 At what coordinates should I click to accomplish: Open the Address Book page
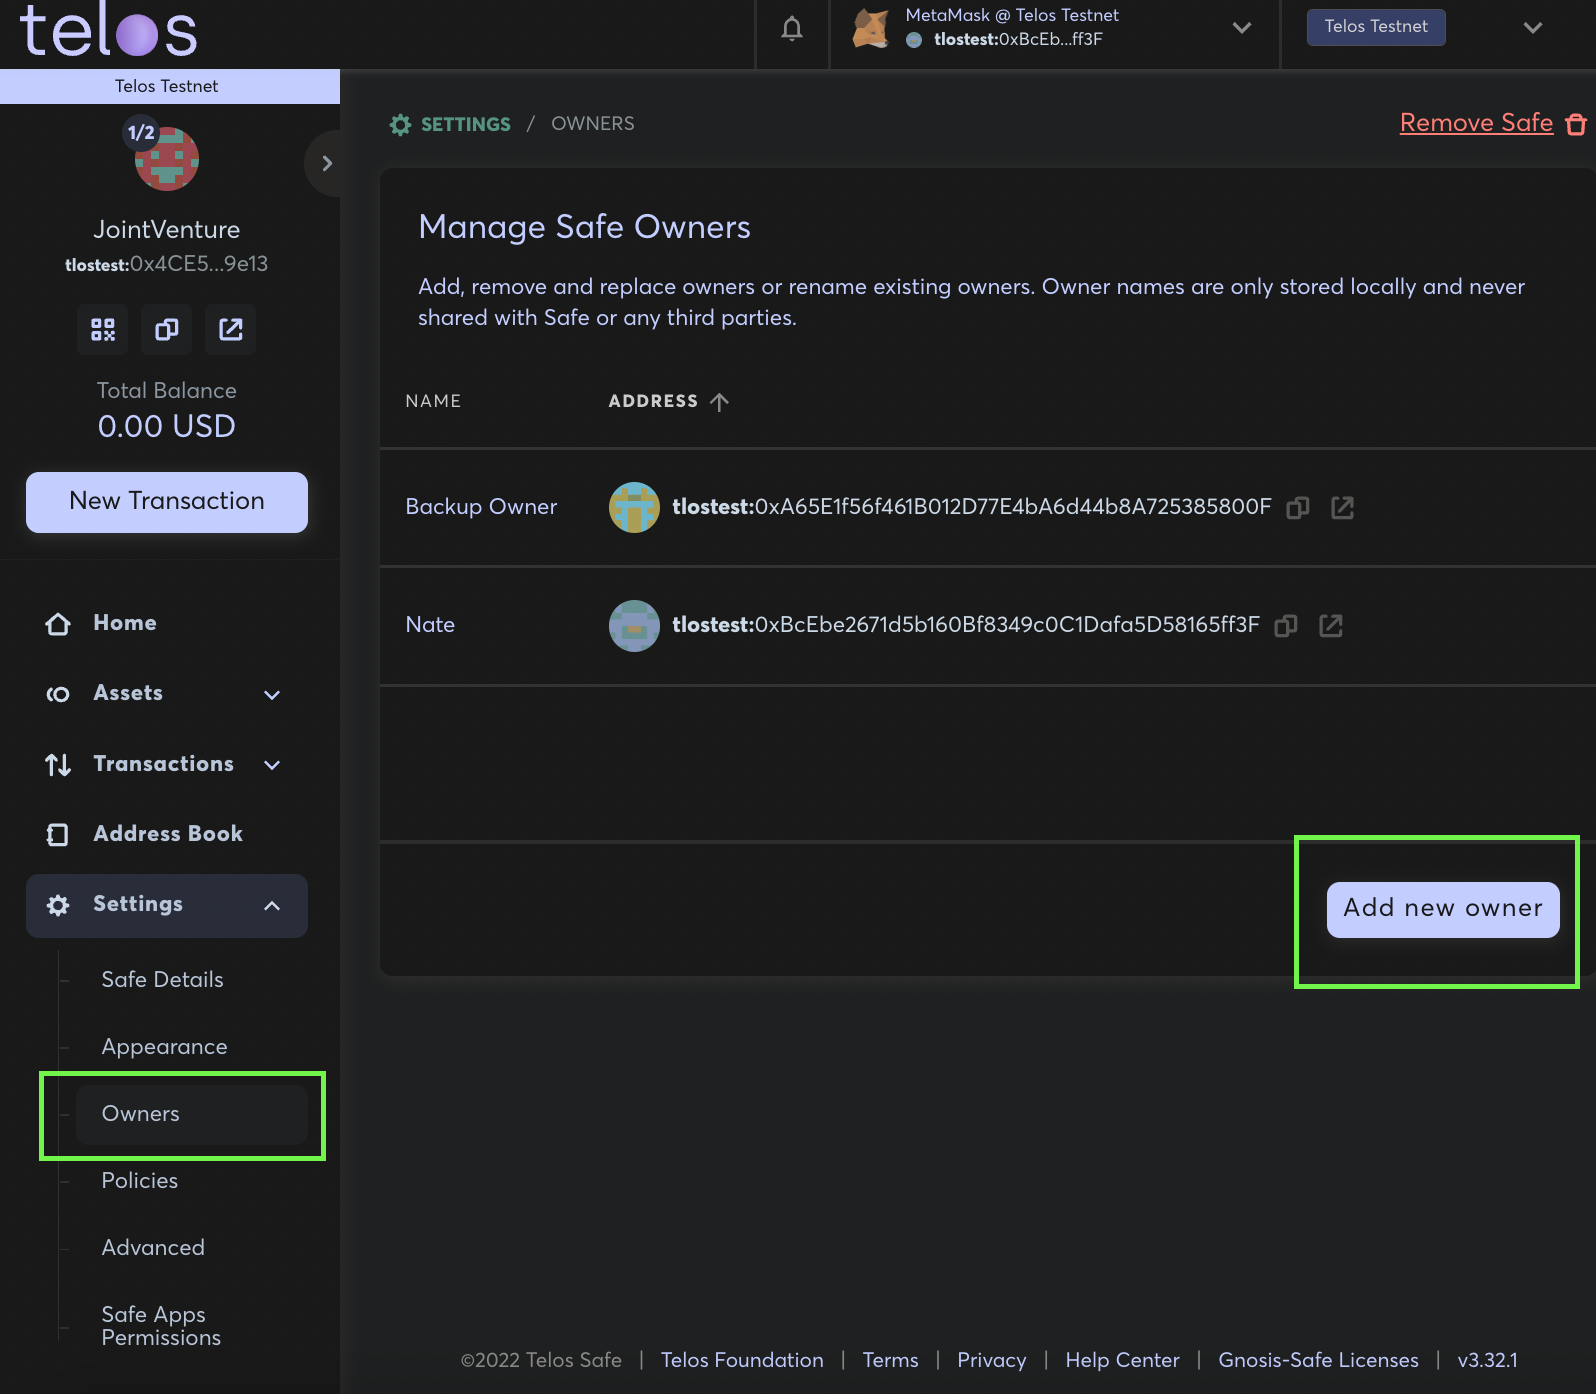coord(167,834)
